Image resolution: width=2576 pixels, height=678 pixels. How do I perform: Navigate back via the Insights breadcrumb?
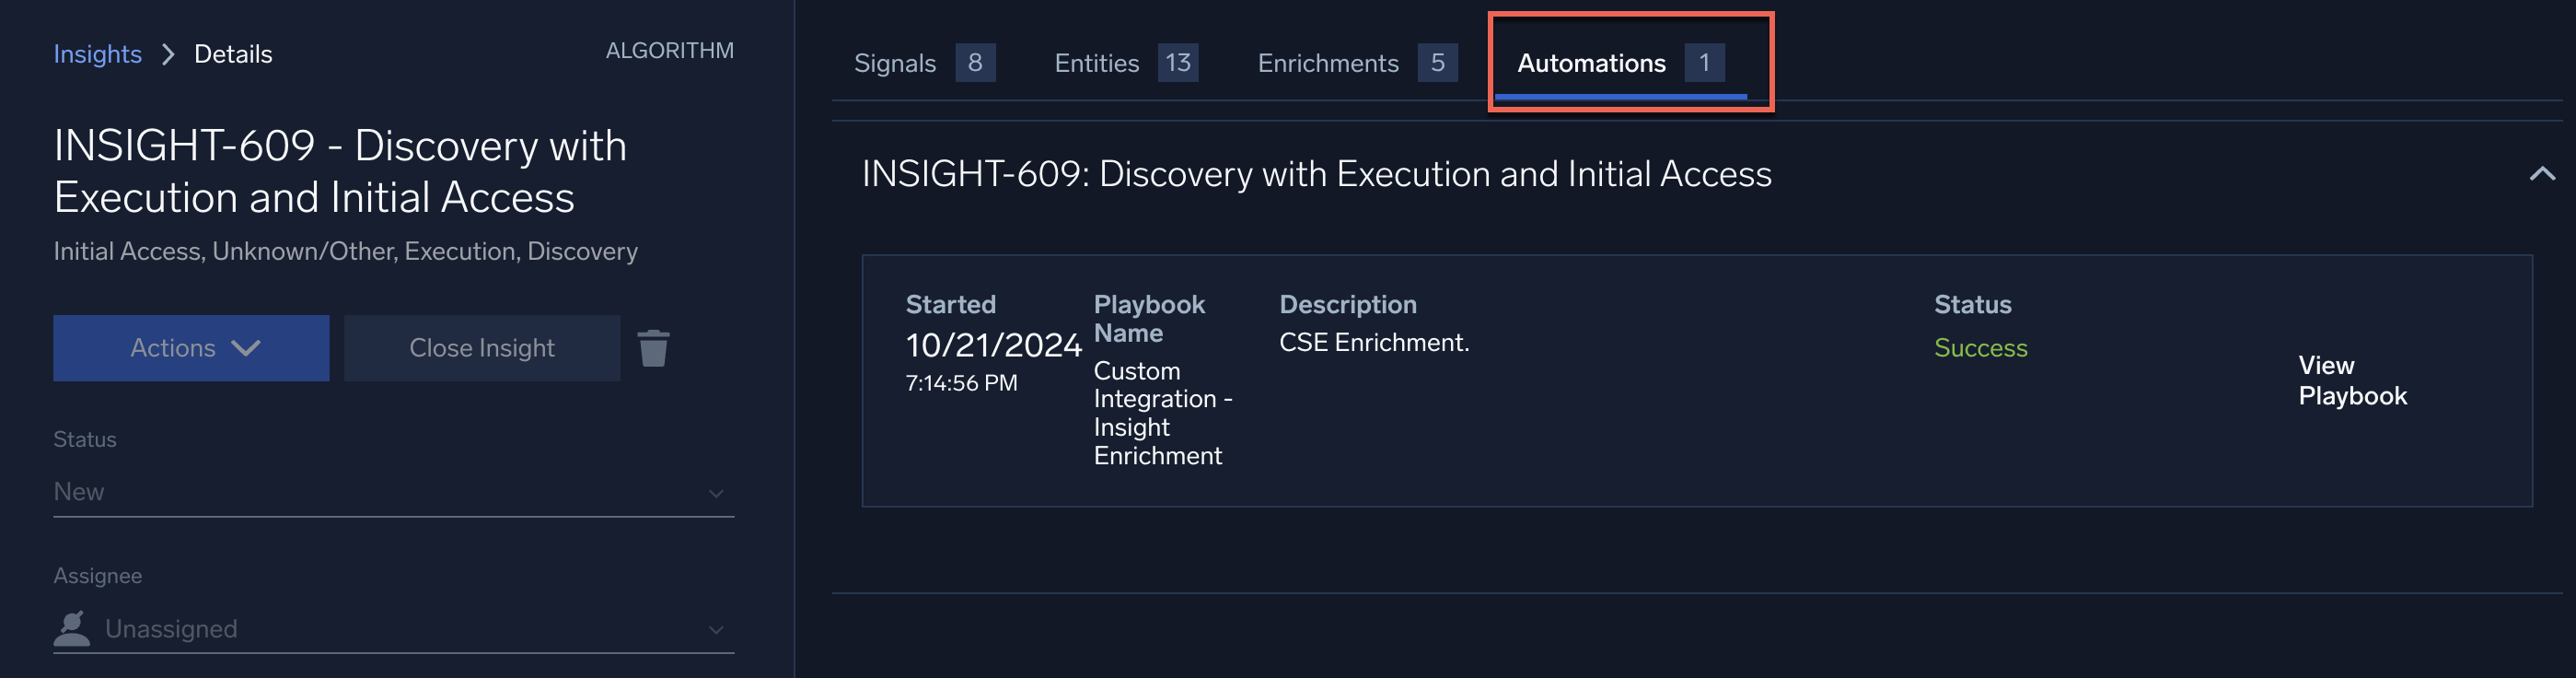97,54
